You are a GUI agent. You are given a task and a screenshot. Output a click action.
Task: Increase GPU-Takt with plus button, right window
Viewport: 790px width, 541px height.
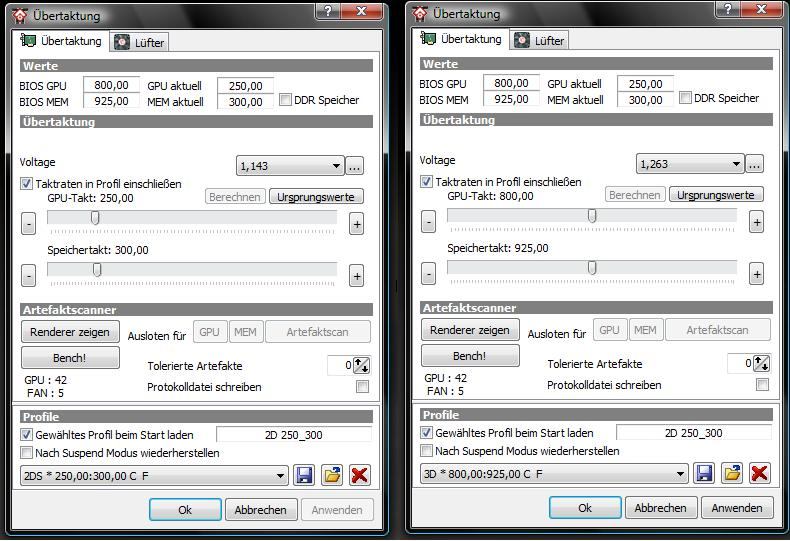[757, 222]
